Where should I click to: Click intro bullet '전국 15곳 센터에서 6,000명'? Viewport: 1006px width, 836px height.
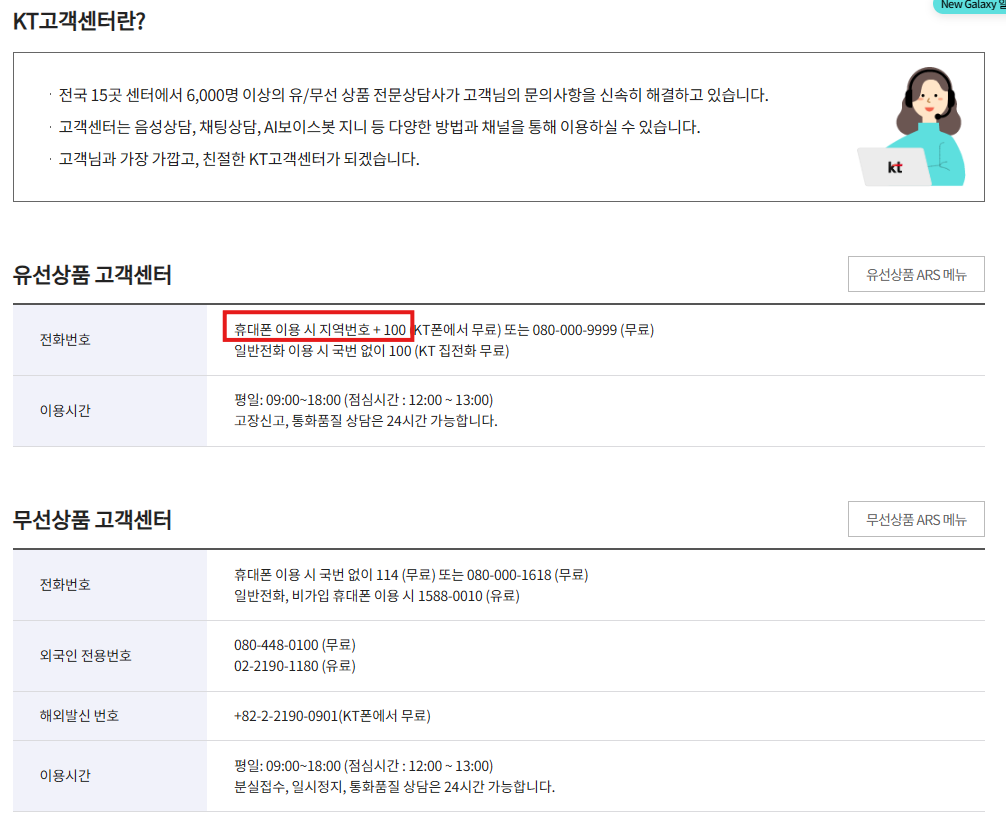pyautogui.click(x=413, y=95)
